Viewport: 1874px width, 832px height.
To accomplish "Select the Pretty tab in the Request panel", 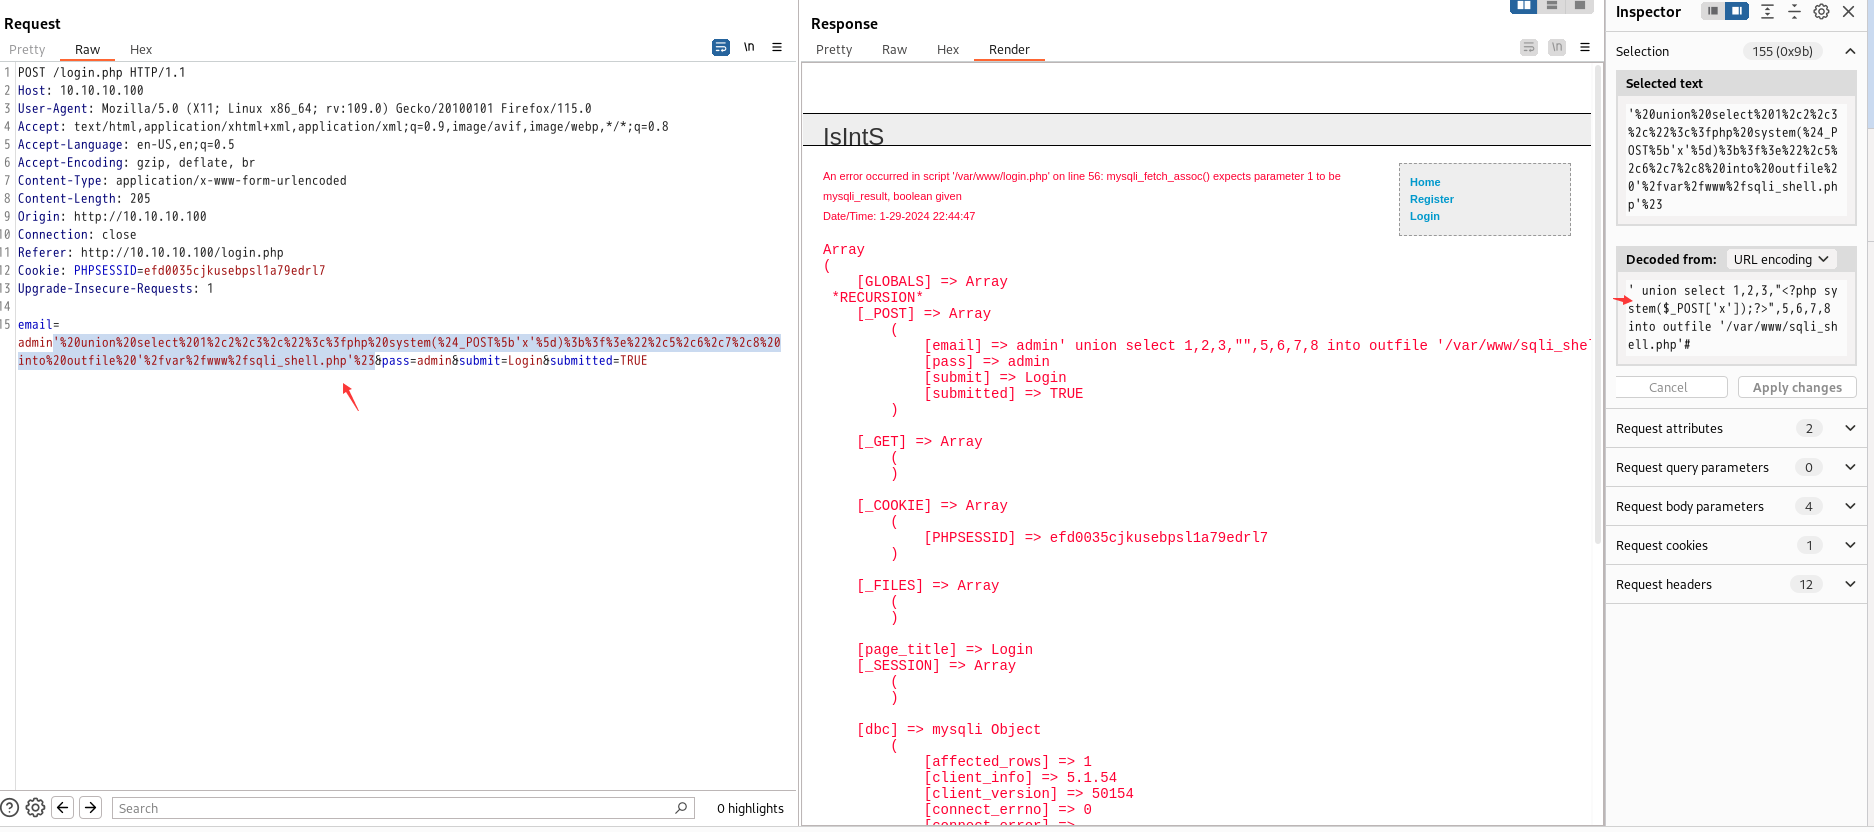I will 27,50.
